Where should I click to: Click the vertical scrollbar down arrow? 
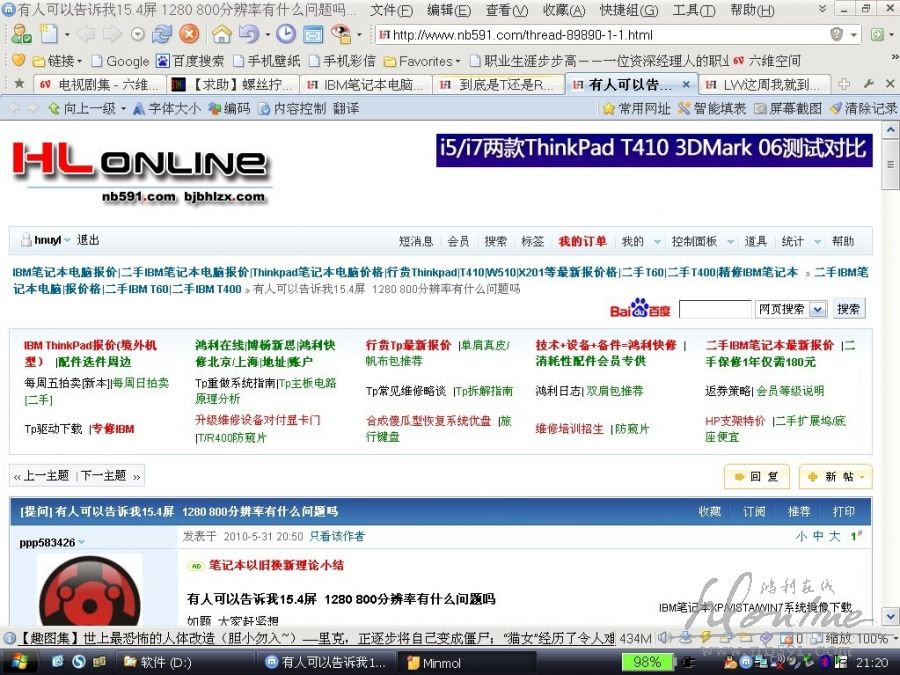(890, 617)
